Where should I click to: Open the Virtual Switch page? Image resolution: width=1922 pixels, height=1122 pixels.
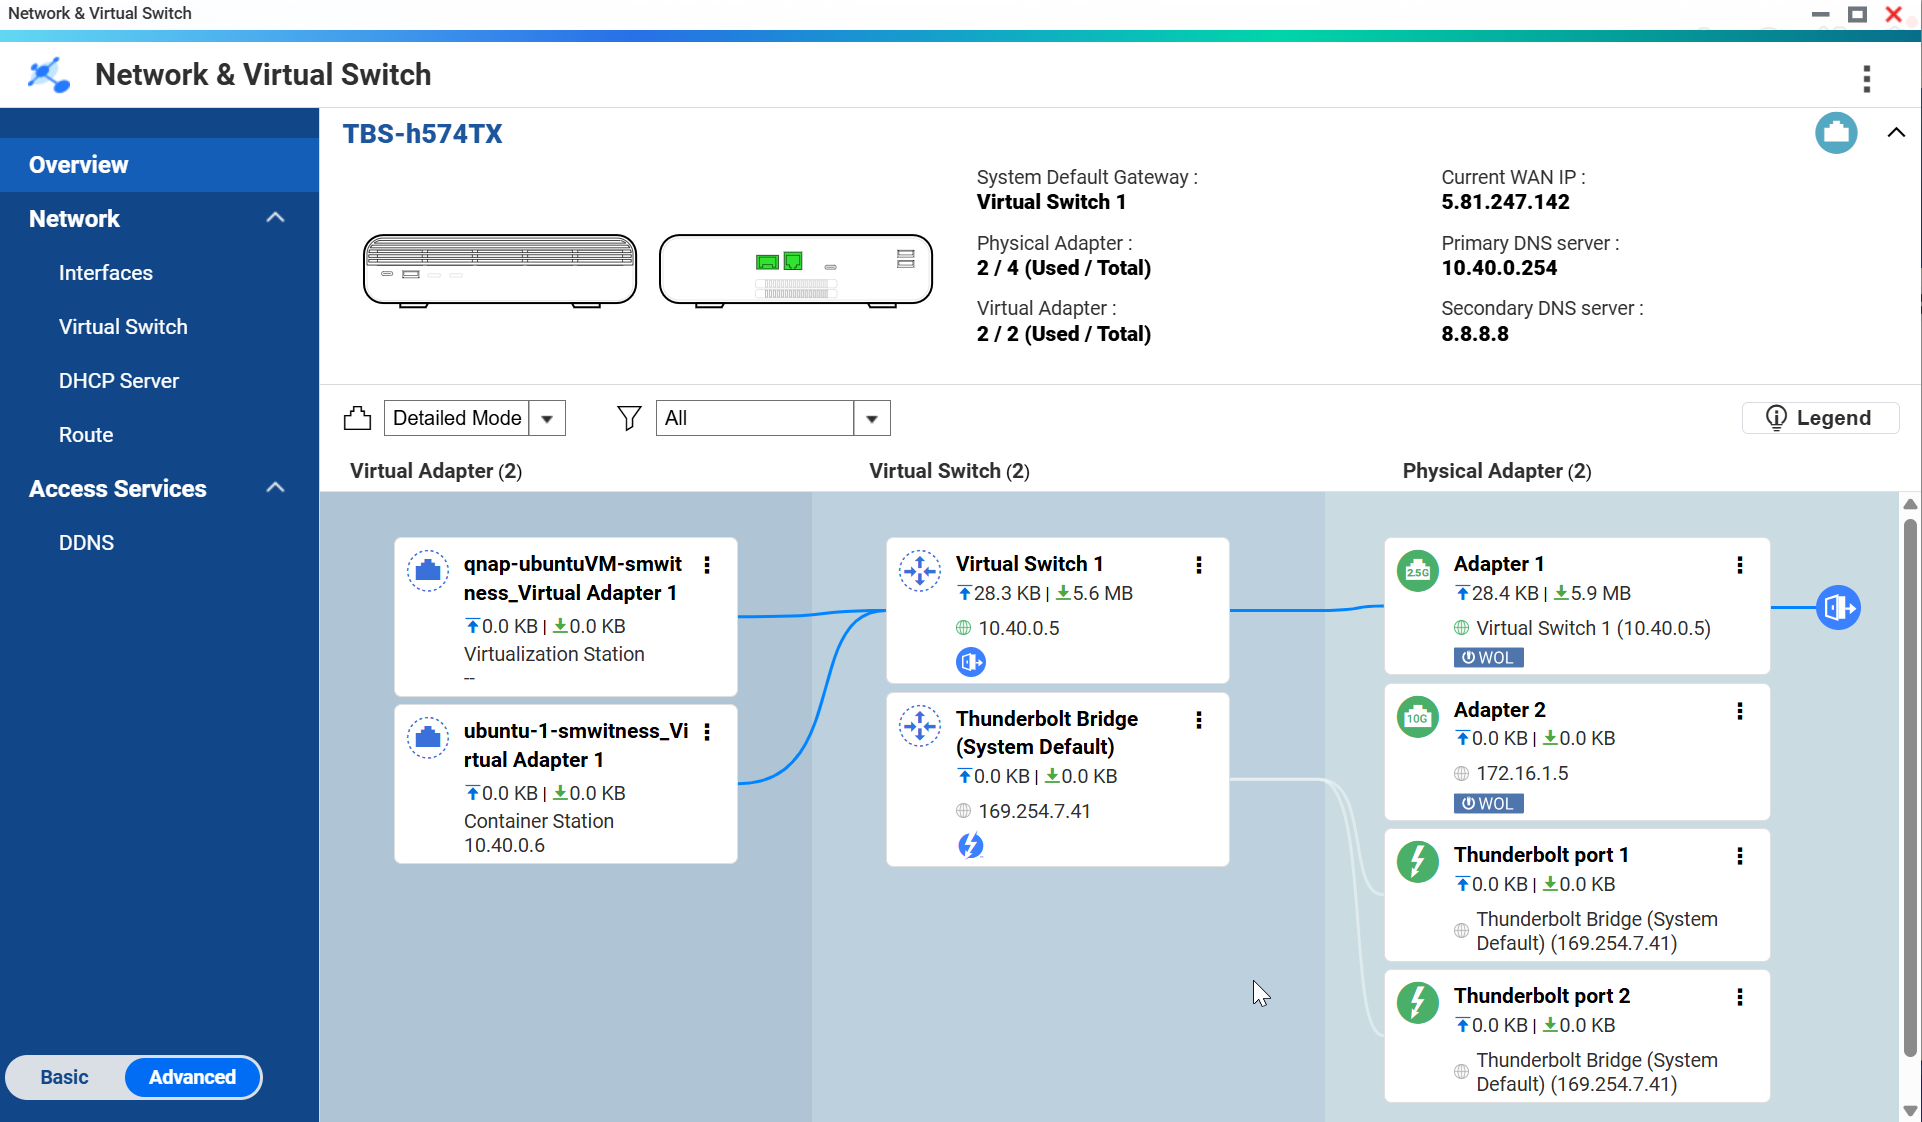(123, 327)
